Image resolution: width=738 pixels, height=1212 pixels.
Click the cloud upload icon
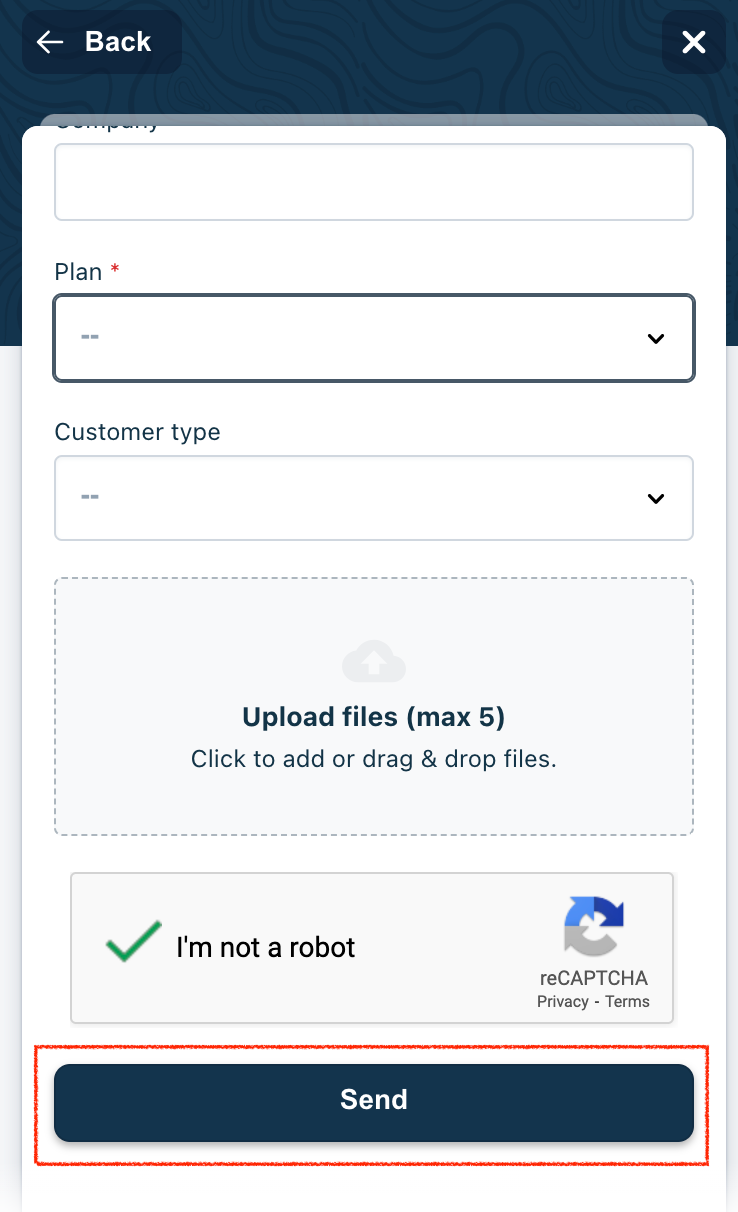(x=374, y=662)
